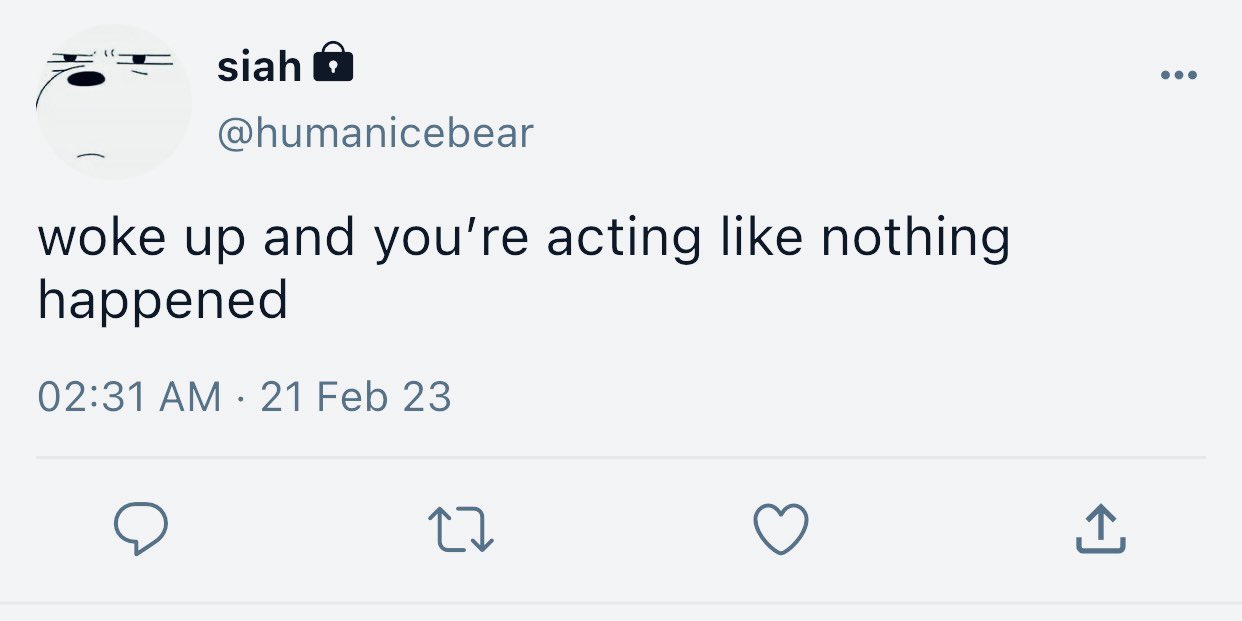Click the bear's nose in the avatar
The width and height of the screenshot is (1242, 621).
[x=90, y=78]
